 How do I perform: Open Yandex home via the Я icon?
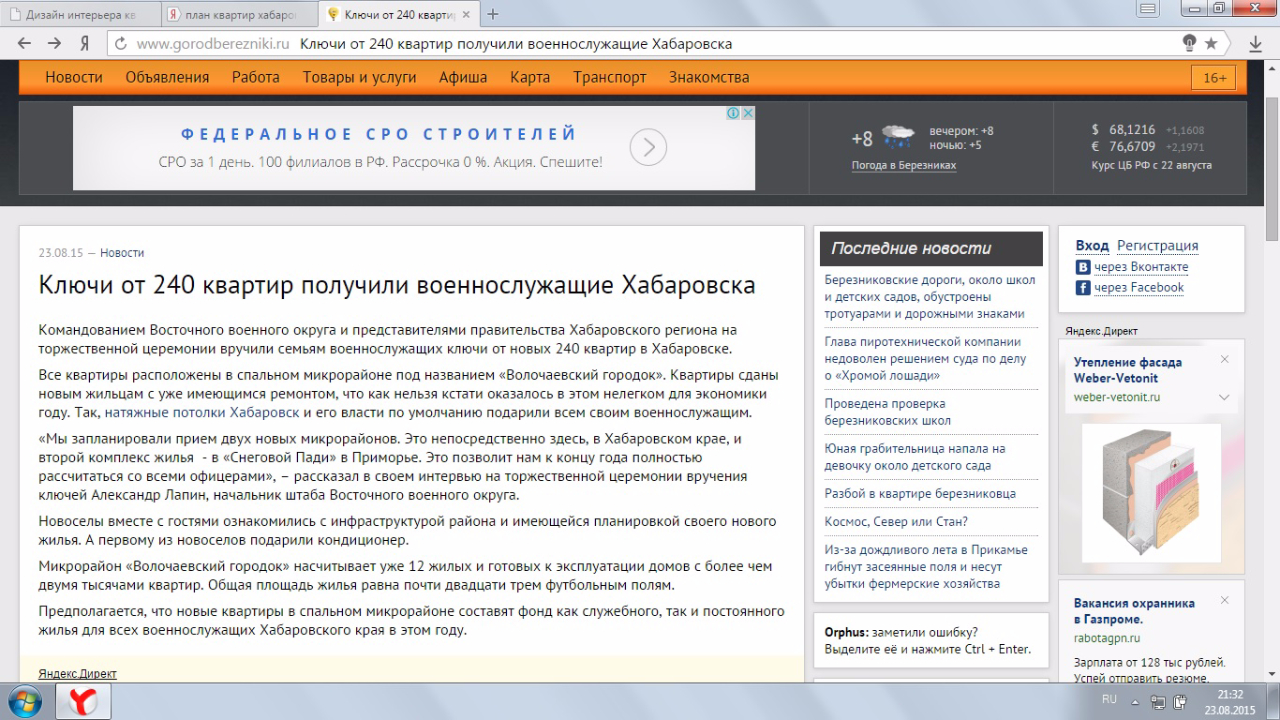(85, 44)
